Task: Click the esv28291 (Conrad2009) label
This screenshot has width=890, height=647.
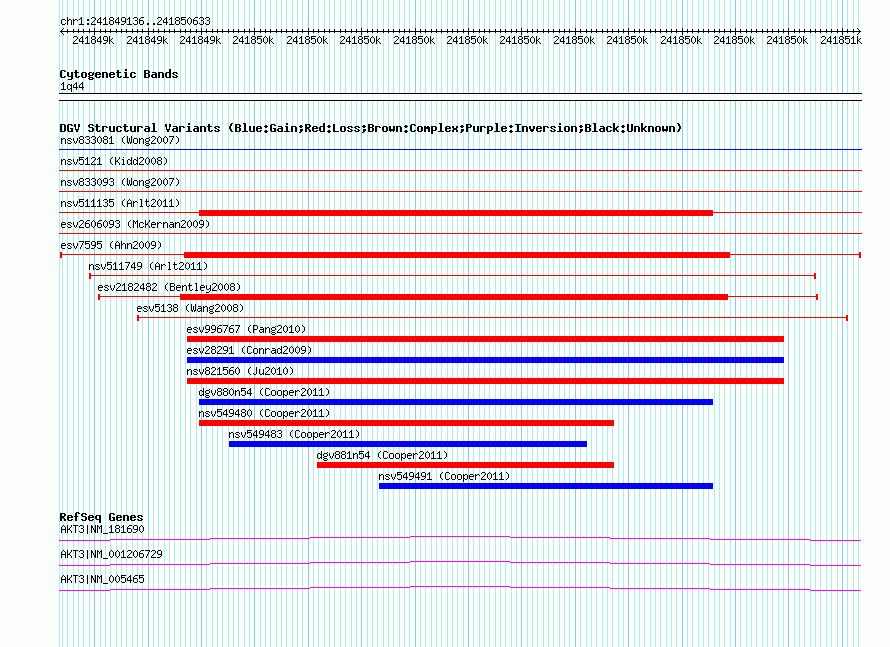Action: click(x=249, y=350)
